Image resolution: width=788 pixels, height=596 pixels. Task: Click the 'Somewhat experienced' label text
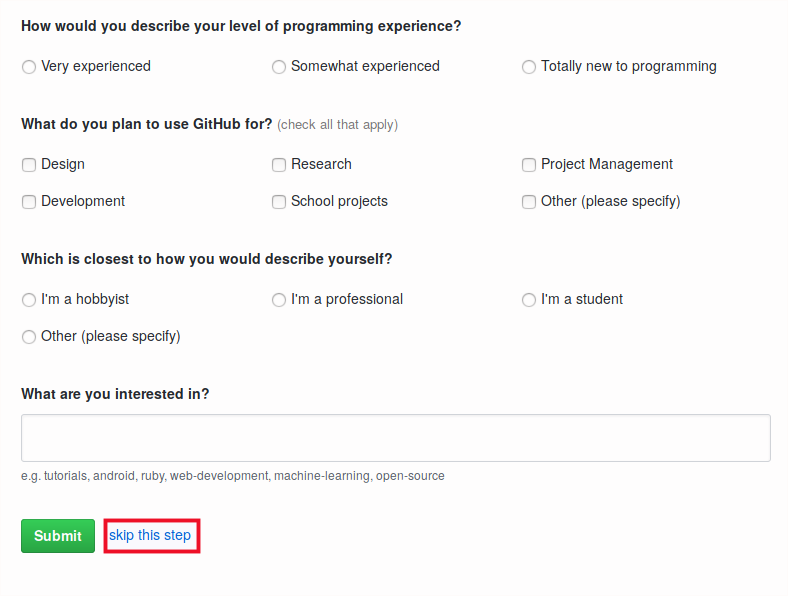click(x=365, y=66)
